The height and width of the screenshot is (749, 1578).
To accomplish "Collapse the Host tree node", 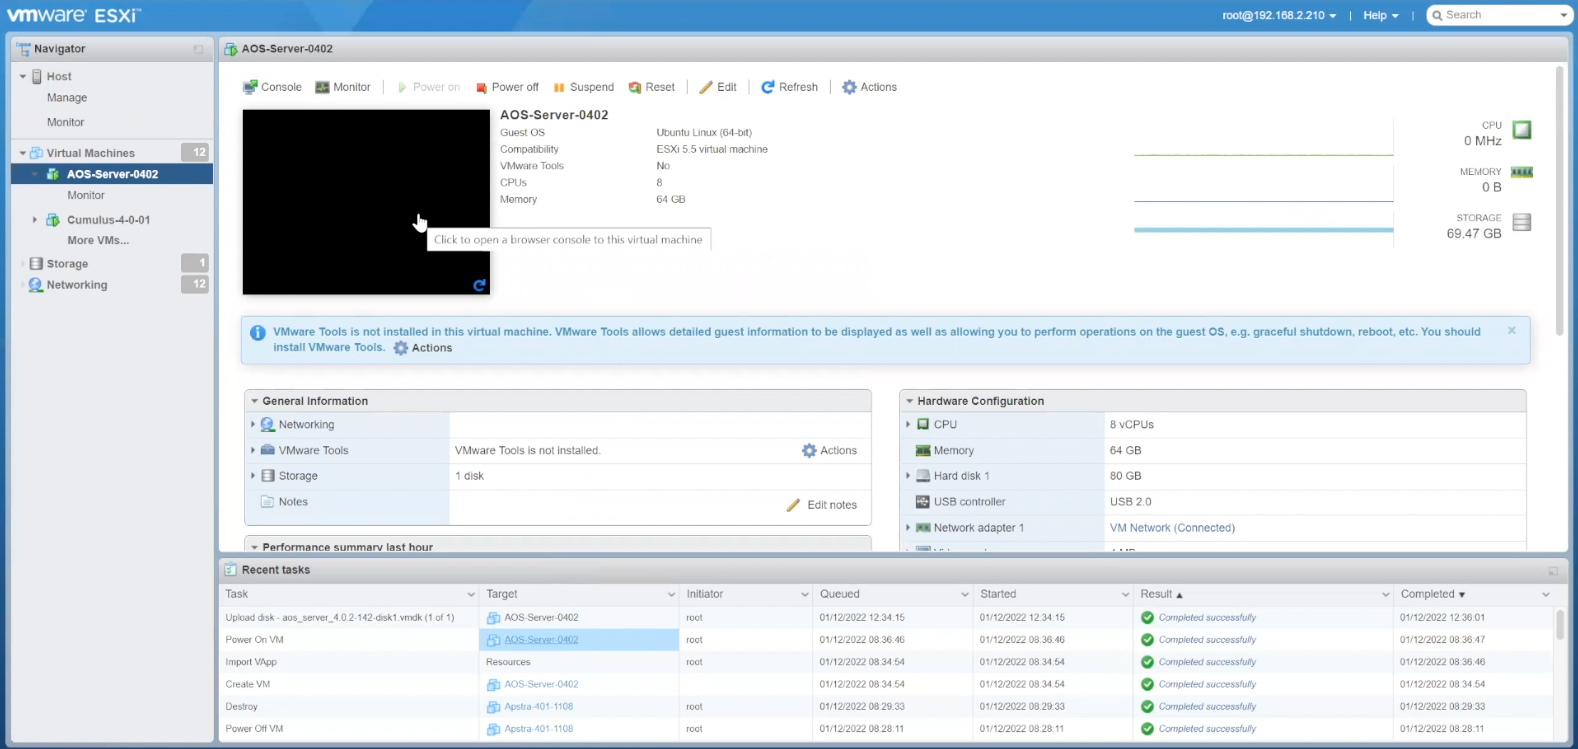I will tap(23, 77).
